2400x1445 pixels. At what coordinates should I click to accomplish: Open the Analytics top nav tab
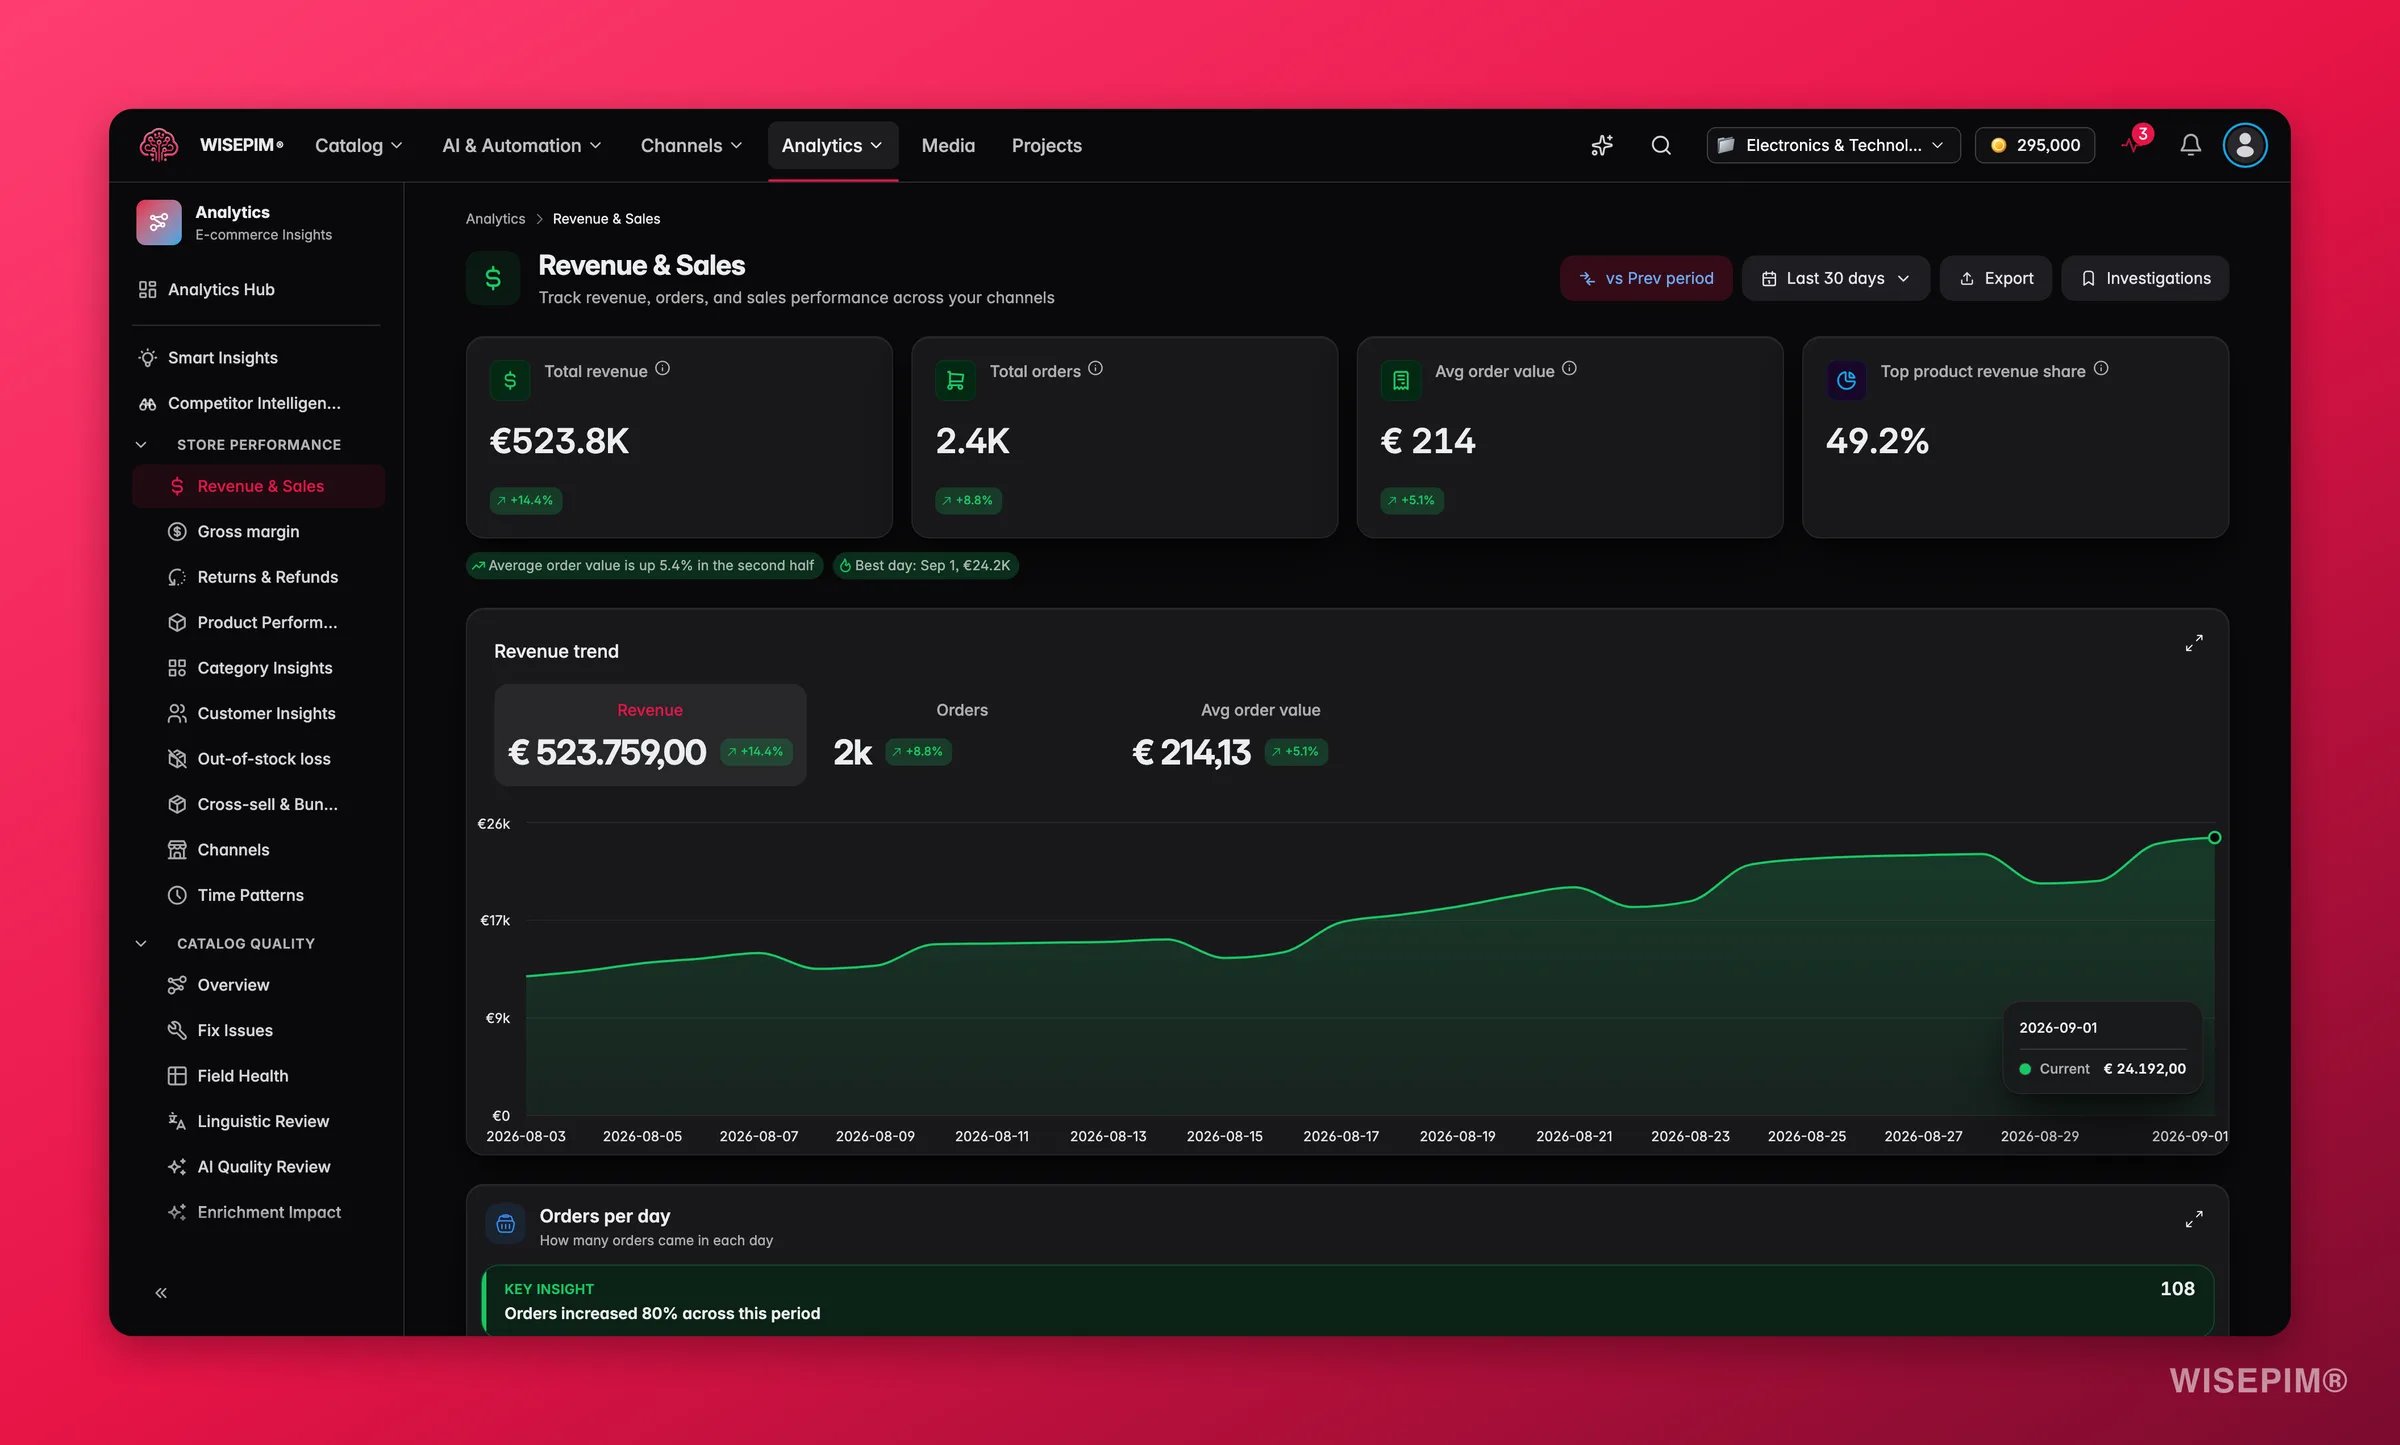[832, 146]
